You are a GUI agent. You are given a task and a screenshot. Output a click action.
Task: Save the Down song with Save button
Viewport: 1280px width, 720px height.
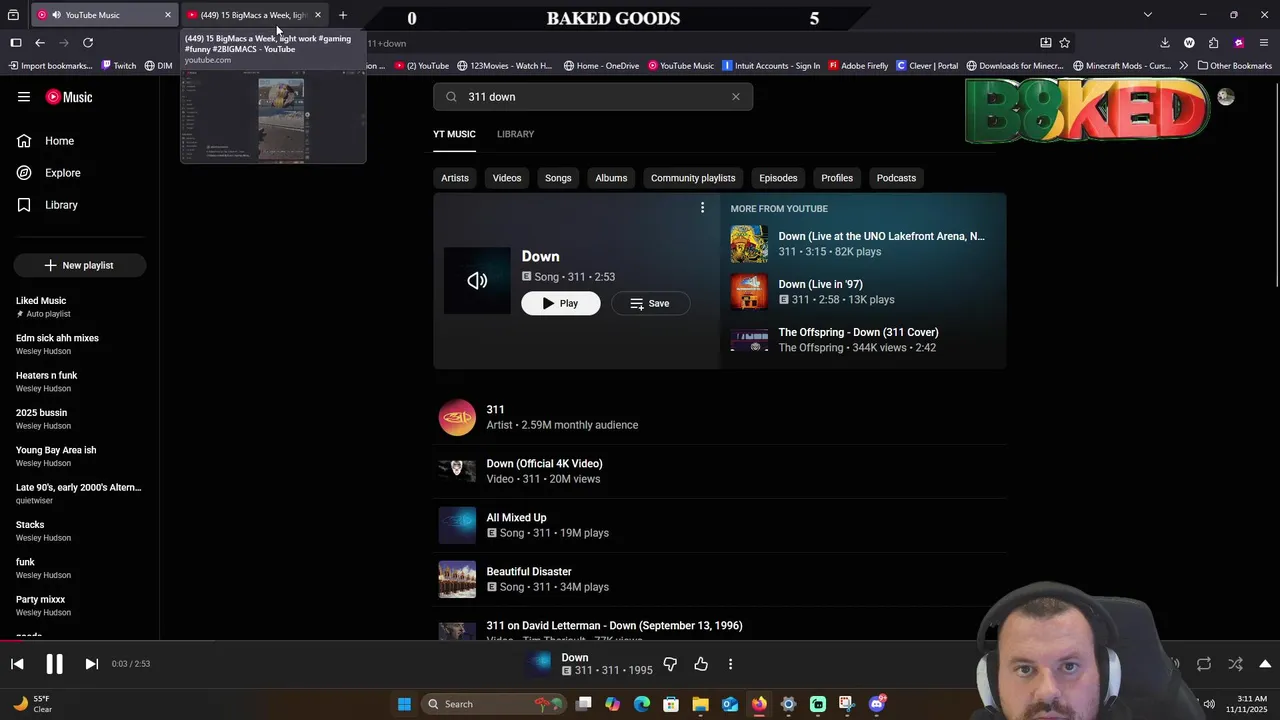pyautogui.click(x=650, y=303)
